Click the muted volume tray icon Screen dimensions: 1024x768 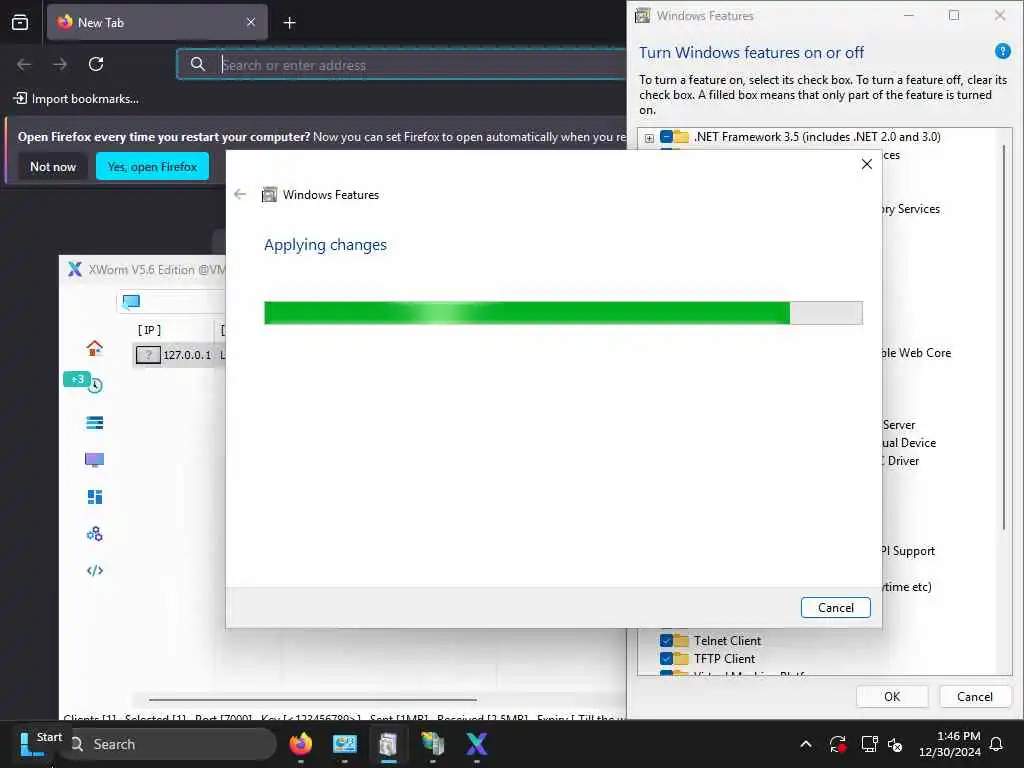(895, 744)
